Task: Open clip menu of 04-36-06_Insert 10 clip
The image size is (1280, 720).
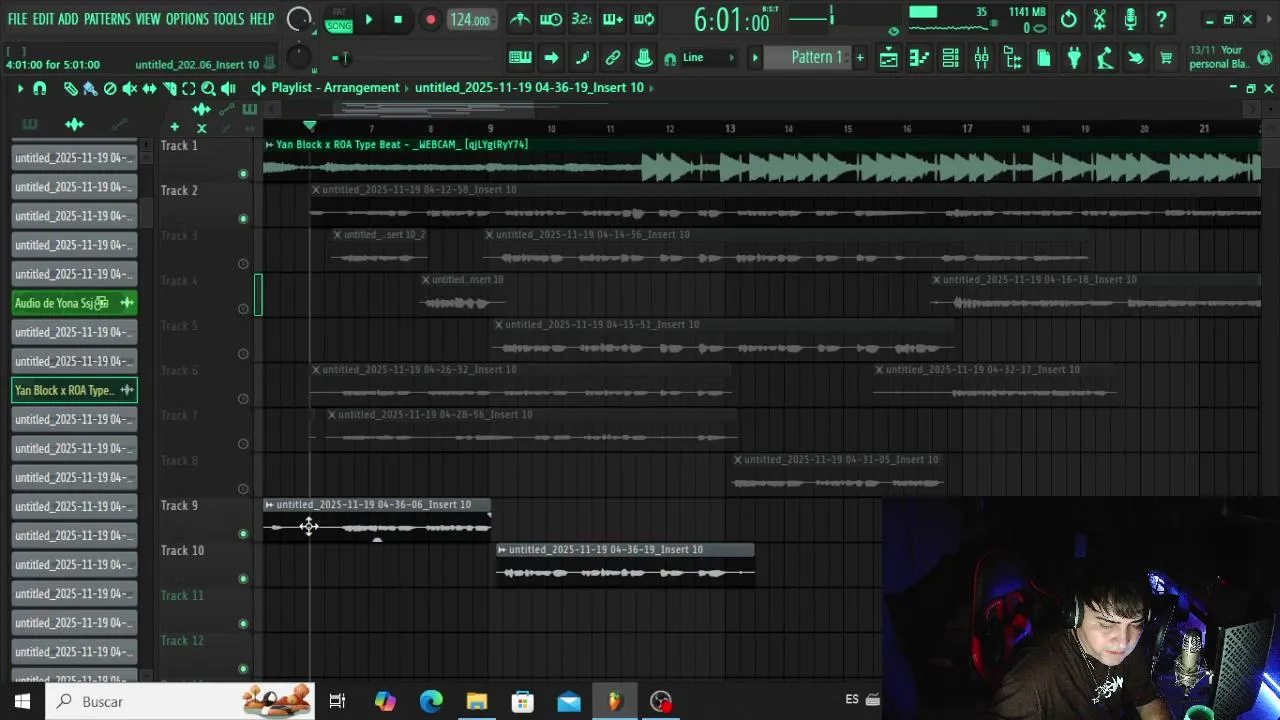Action: [x=269, y=505]
